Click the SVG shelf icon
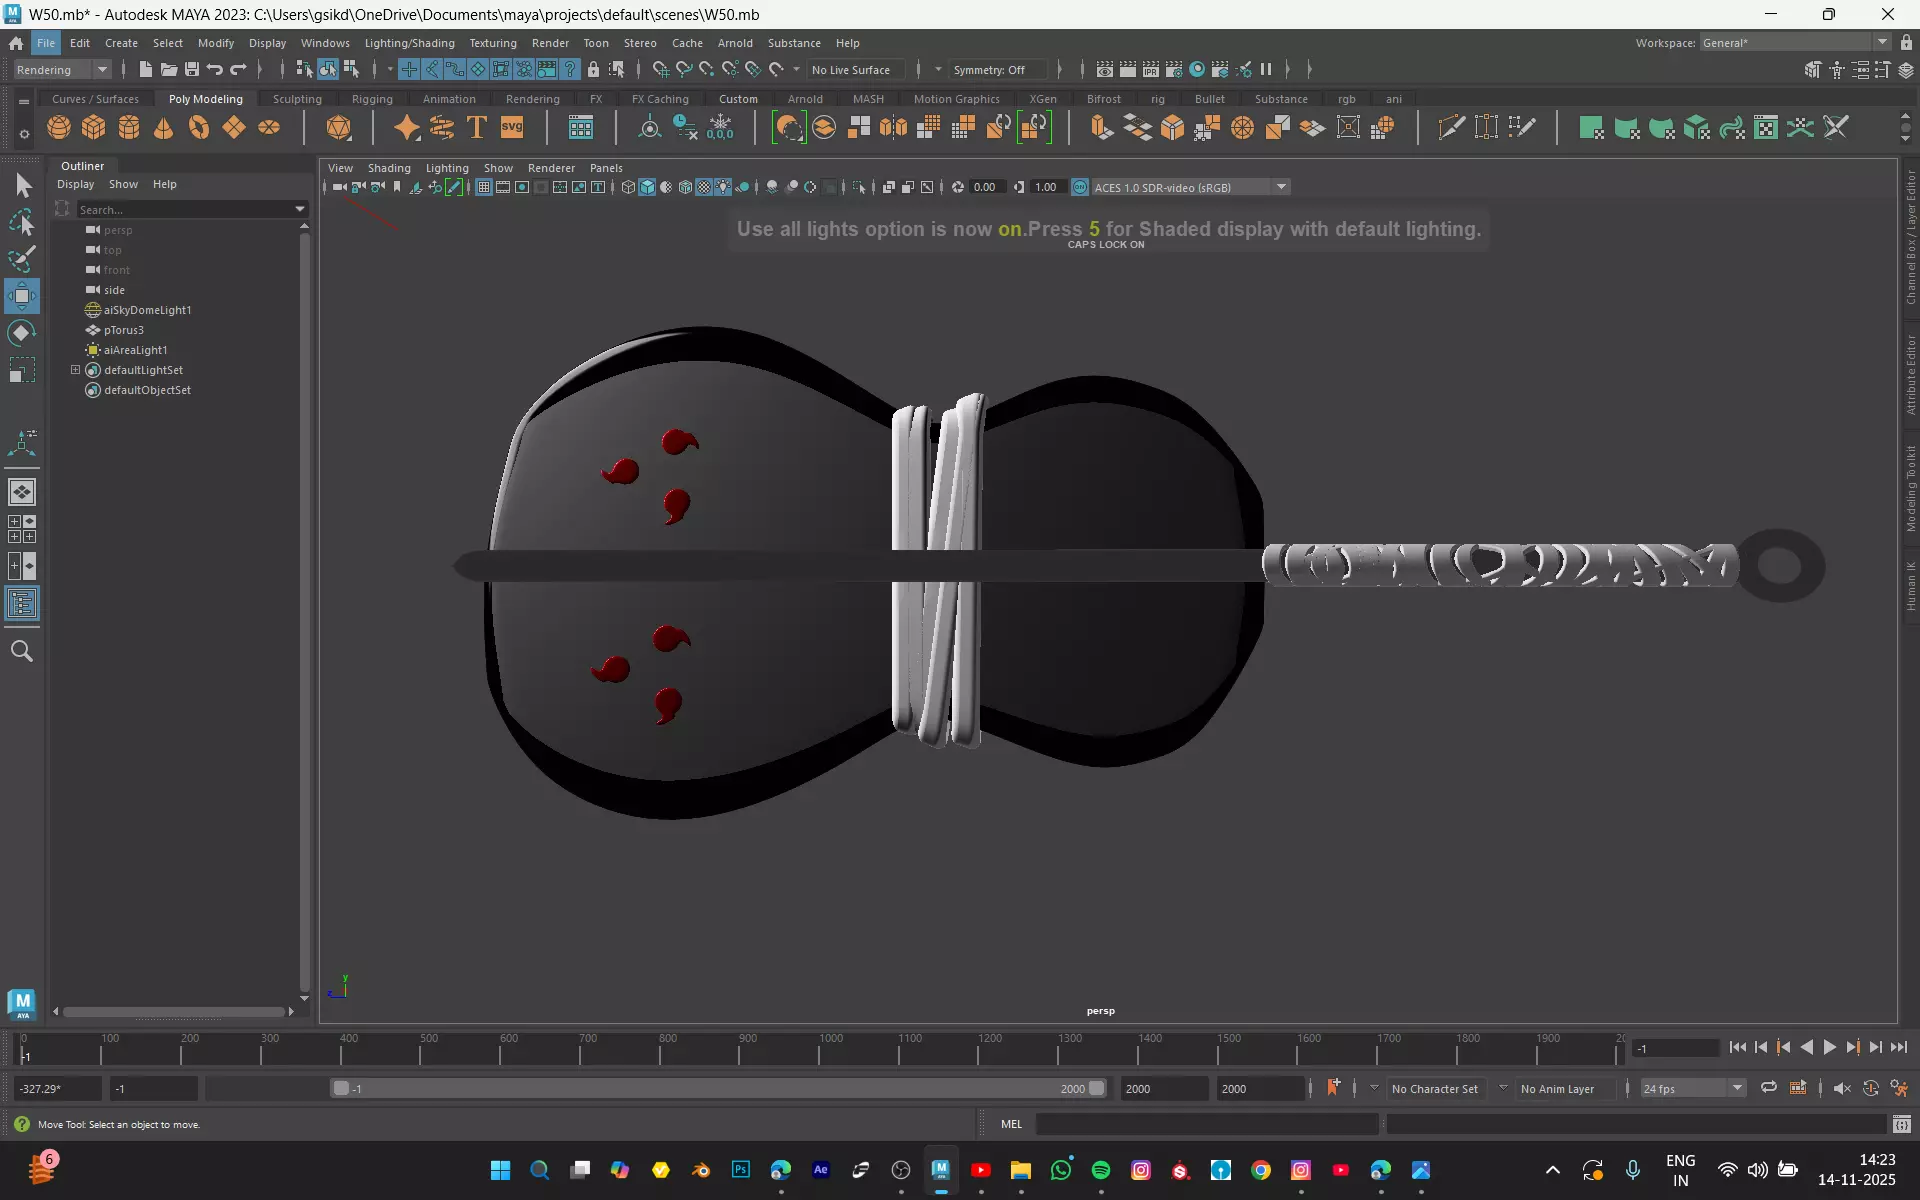This screenshot has height=1200, width=1920. 512,128
